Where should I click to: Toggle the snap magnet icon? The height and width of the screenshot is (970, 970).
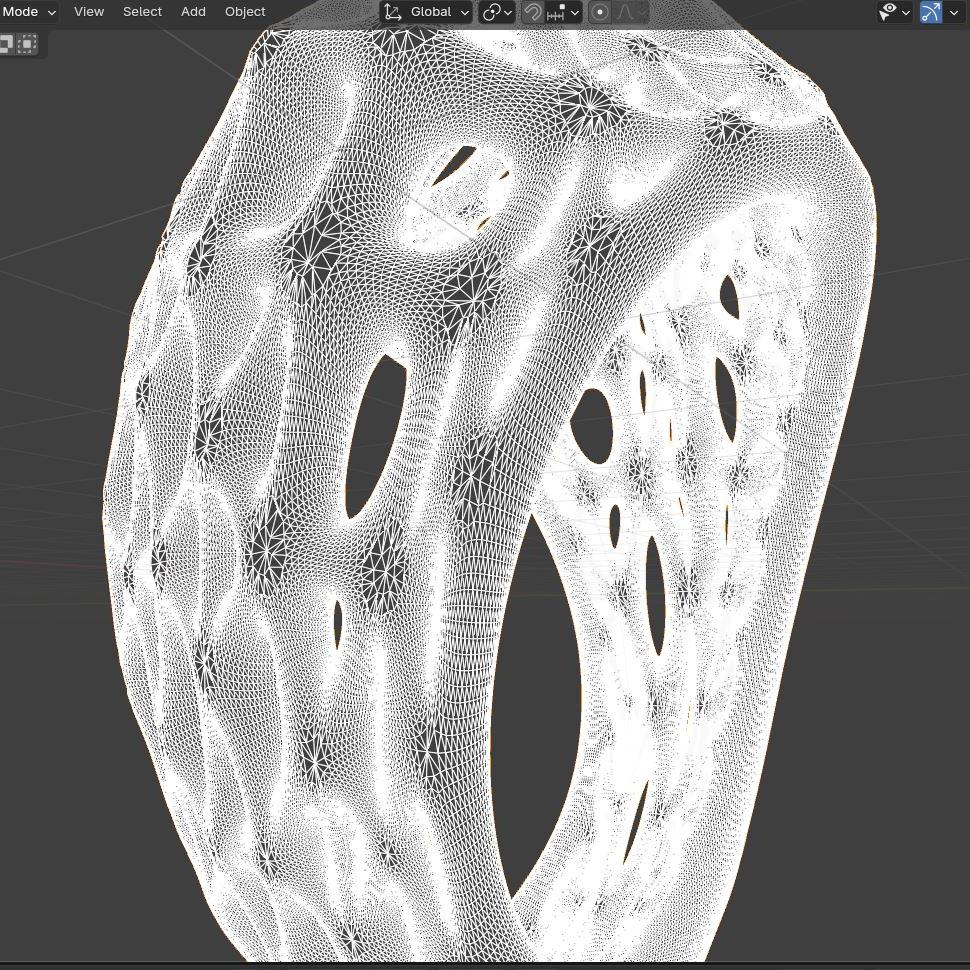533,12
